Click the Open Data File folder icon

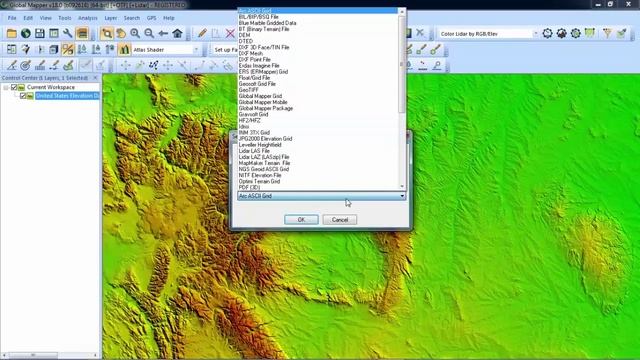(x=11, y=33)
